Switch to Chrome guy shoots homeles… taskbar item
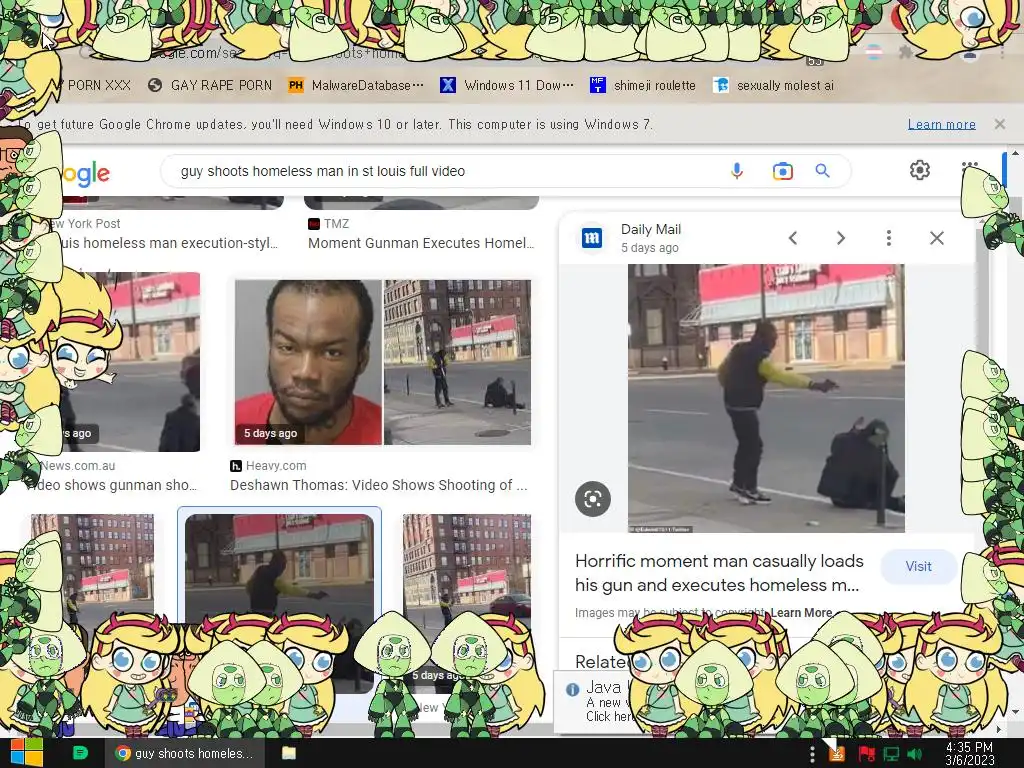Image resolution: width=1024 pixels, height=768 pixels. [x=184, y=753]
